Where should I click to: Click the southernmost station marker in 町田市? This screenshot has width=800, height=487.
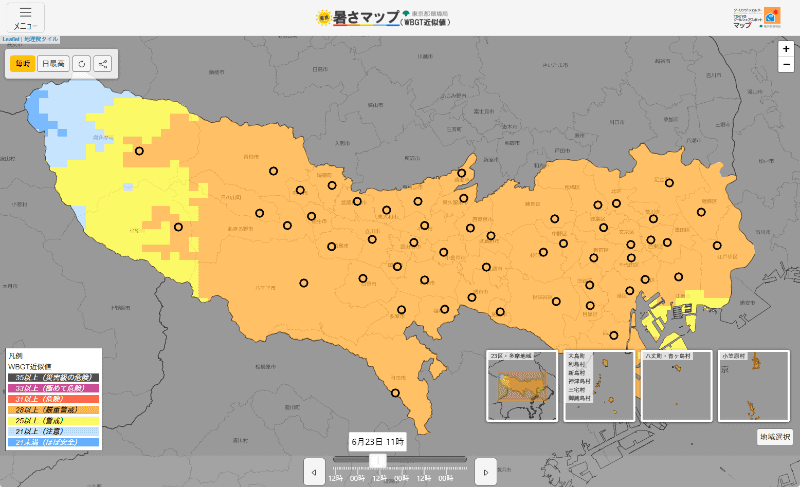(x=395, y=393)
